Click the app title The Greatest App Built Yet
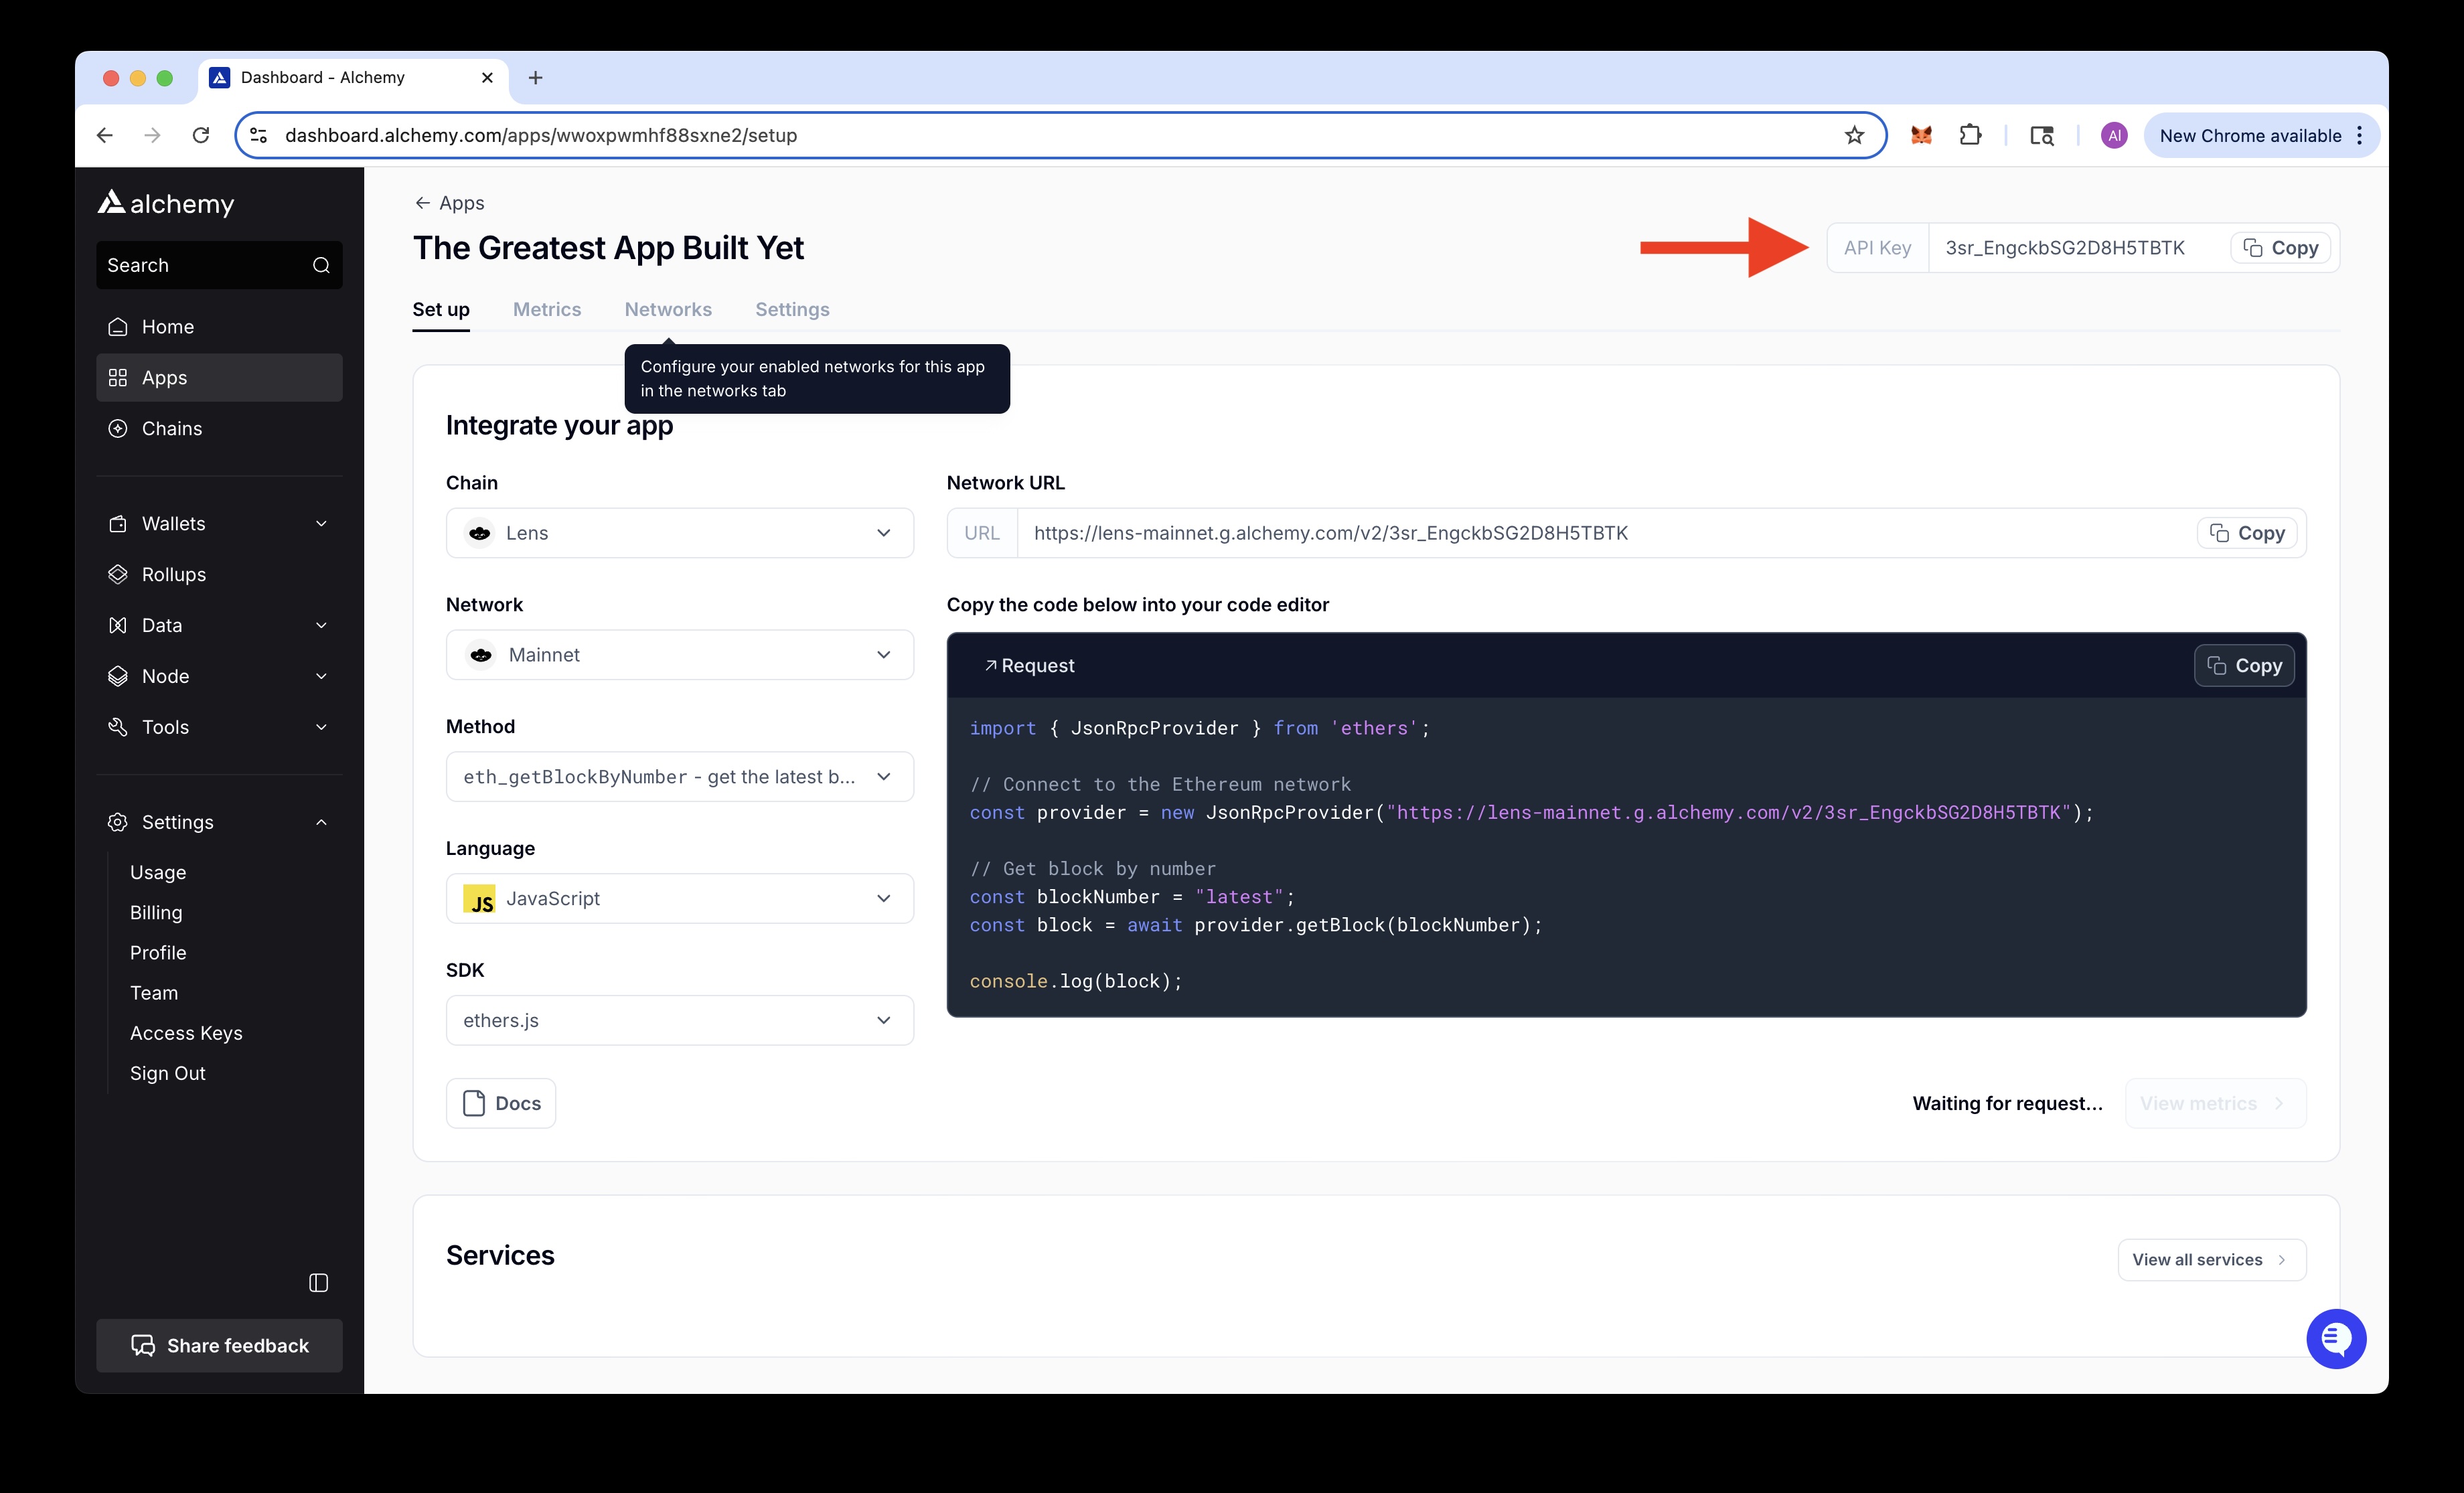 [608, 248]
